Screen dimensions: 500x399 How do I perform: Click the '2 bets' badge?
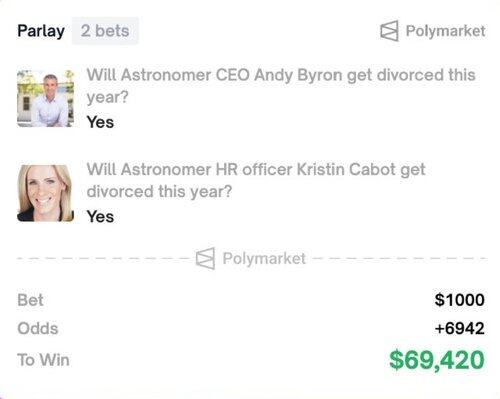pyautogui.click(x=105, y=31)
